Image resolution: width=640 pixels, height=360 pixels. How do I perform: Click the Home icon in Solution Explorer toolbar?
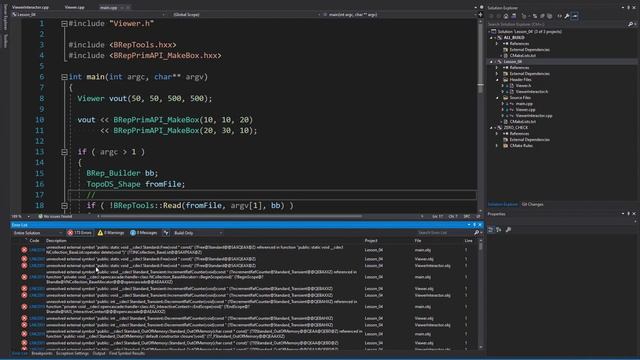coord(506,16)
